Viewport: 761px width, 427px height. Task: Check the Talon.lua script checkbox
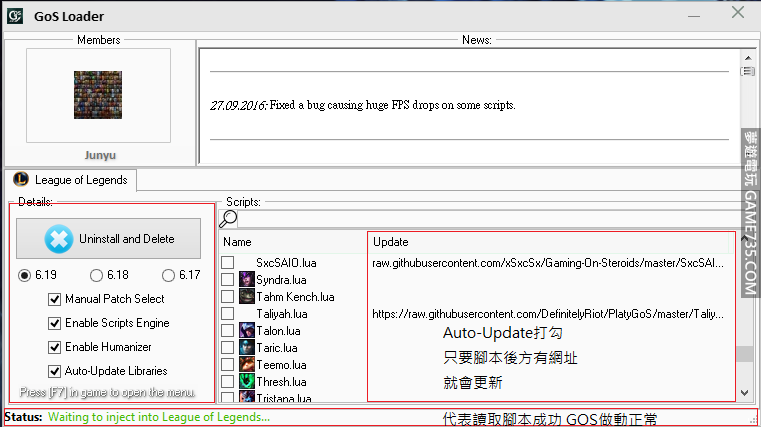(228, 330)
